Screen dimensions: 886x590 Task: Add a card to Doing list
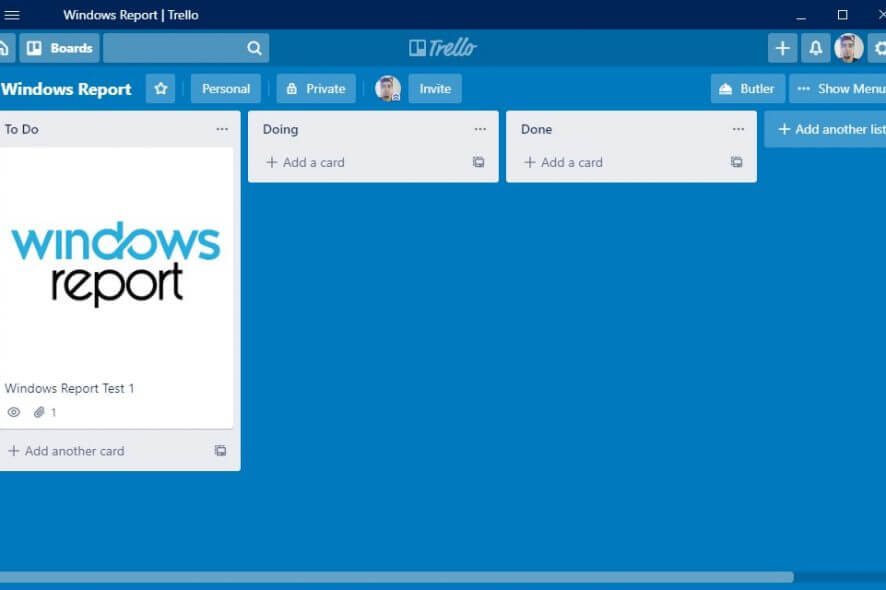[x=306, y=163]
